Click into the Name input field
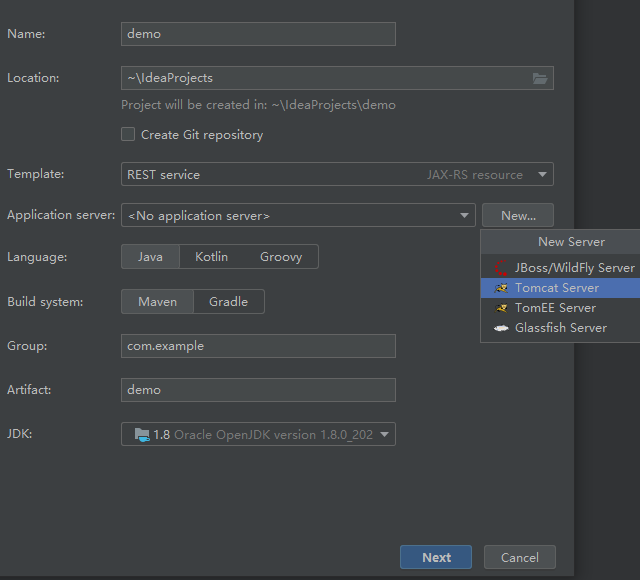 (x=258, y=34)
